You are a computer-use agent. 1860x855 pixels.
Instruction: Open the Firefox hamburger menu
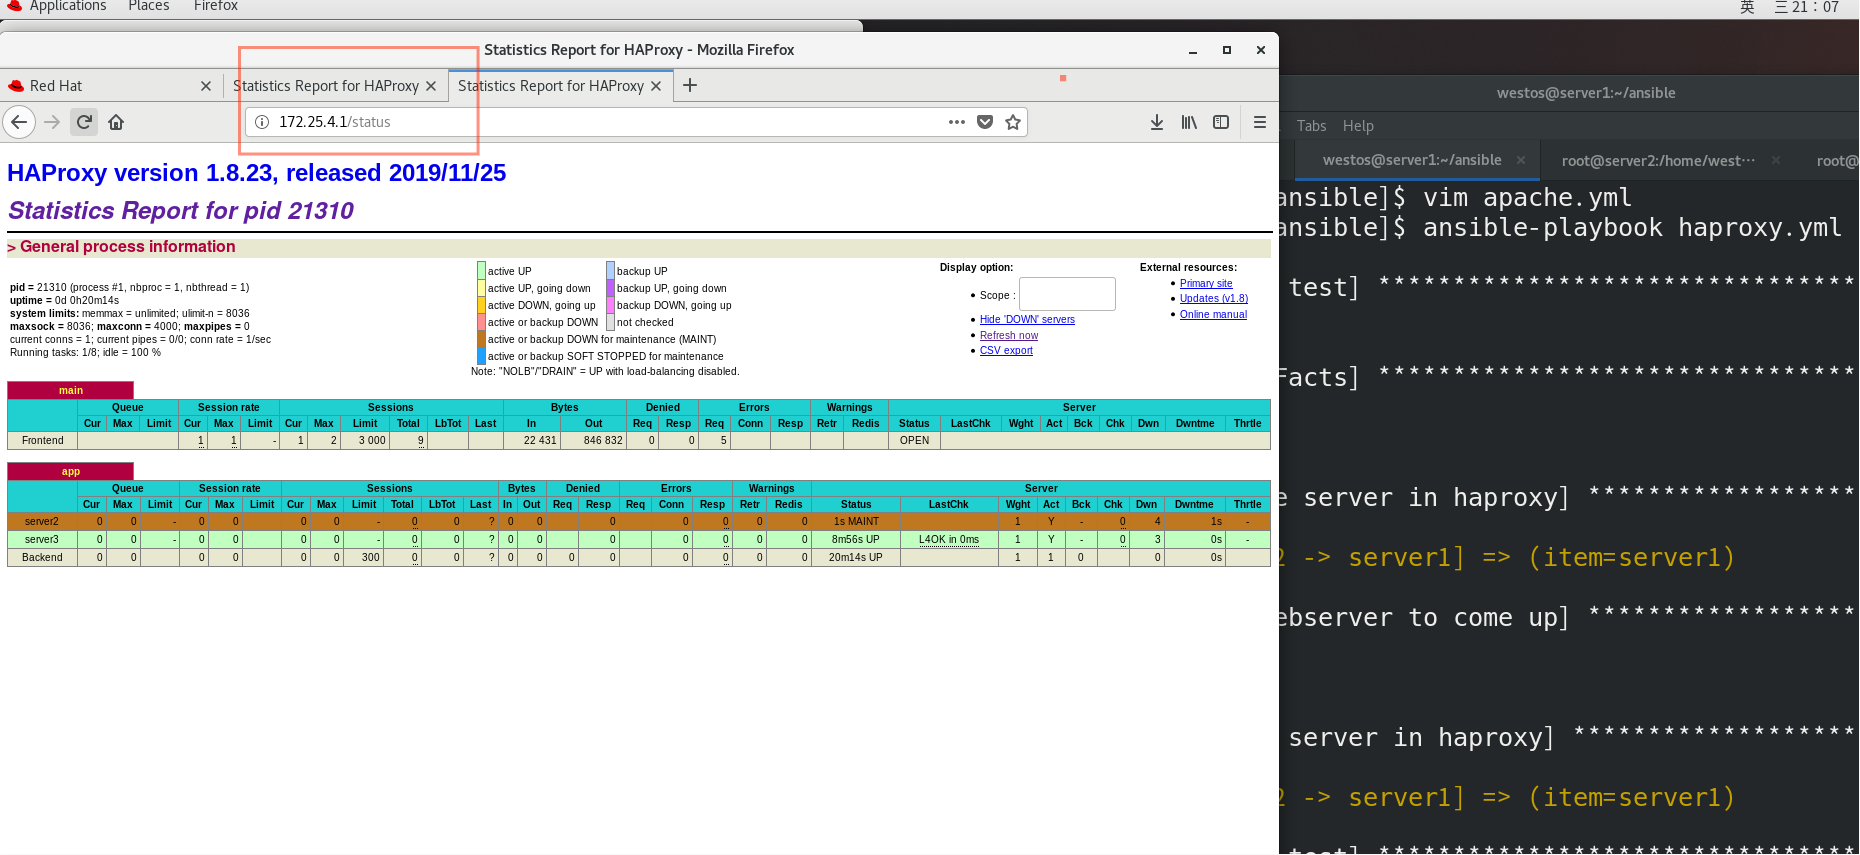pyautogui.click(x=1260, y=122)
